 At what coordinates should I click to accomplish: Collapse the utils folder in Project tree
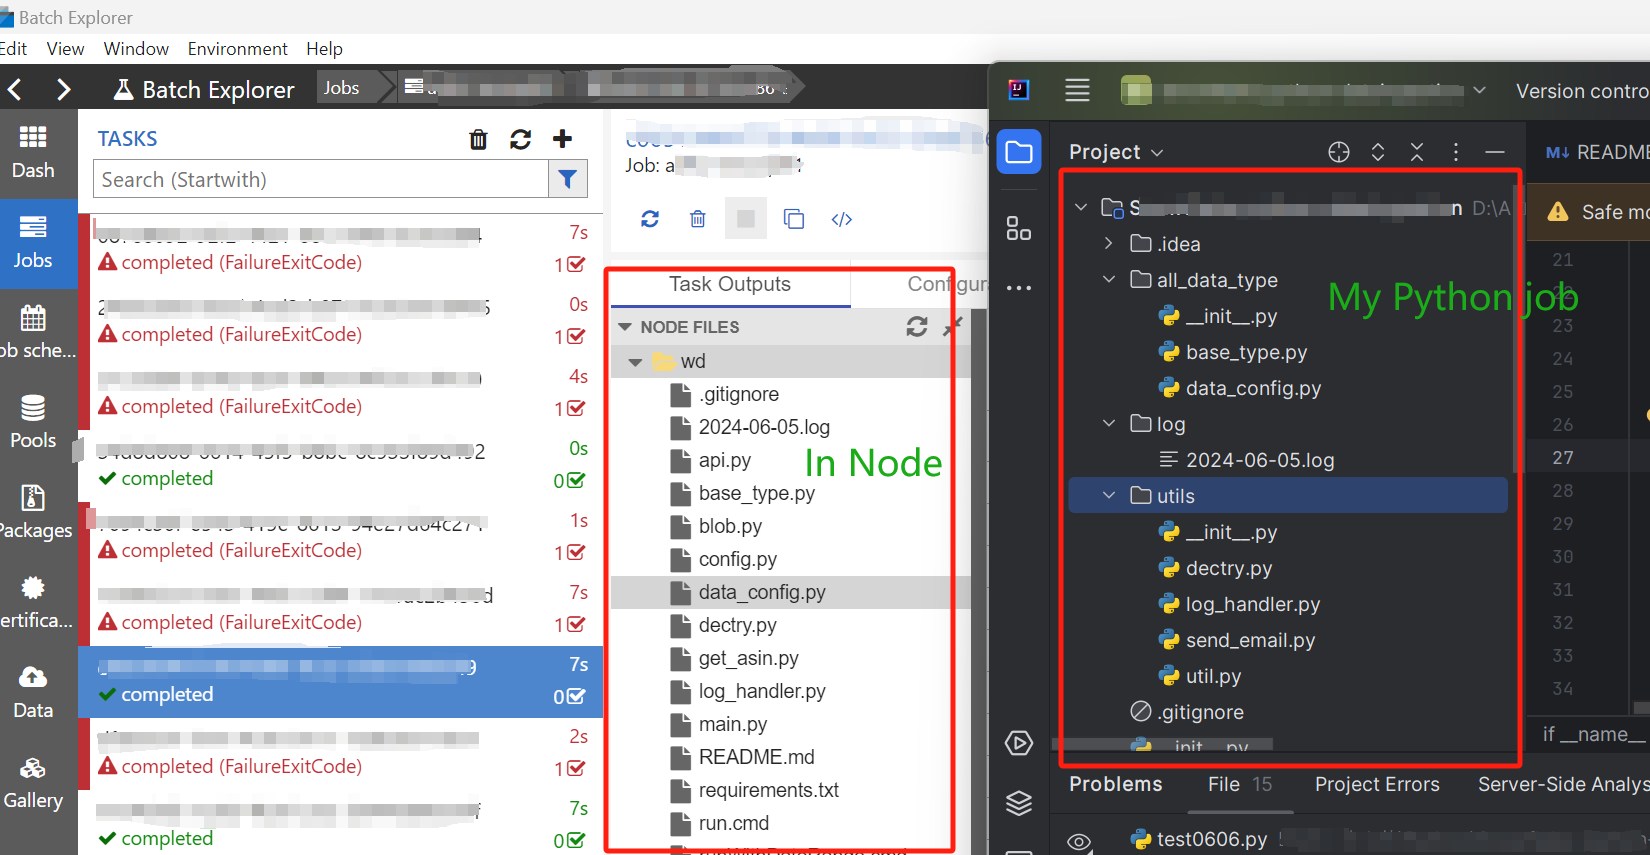point(1109,496)
